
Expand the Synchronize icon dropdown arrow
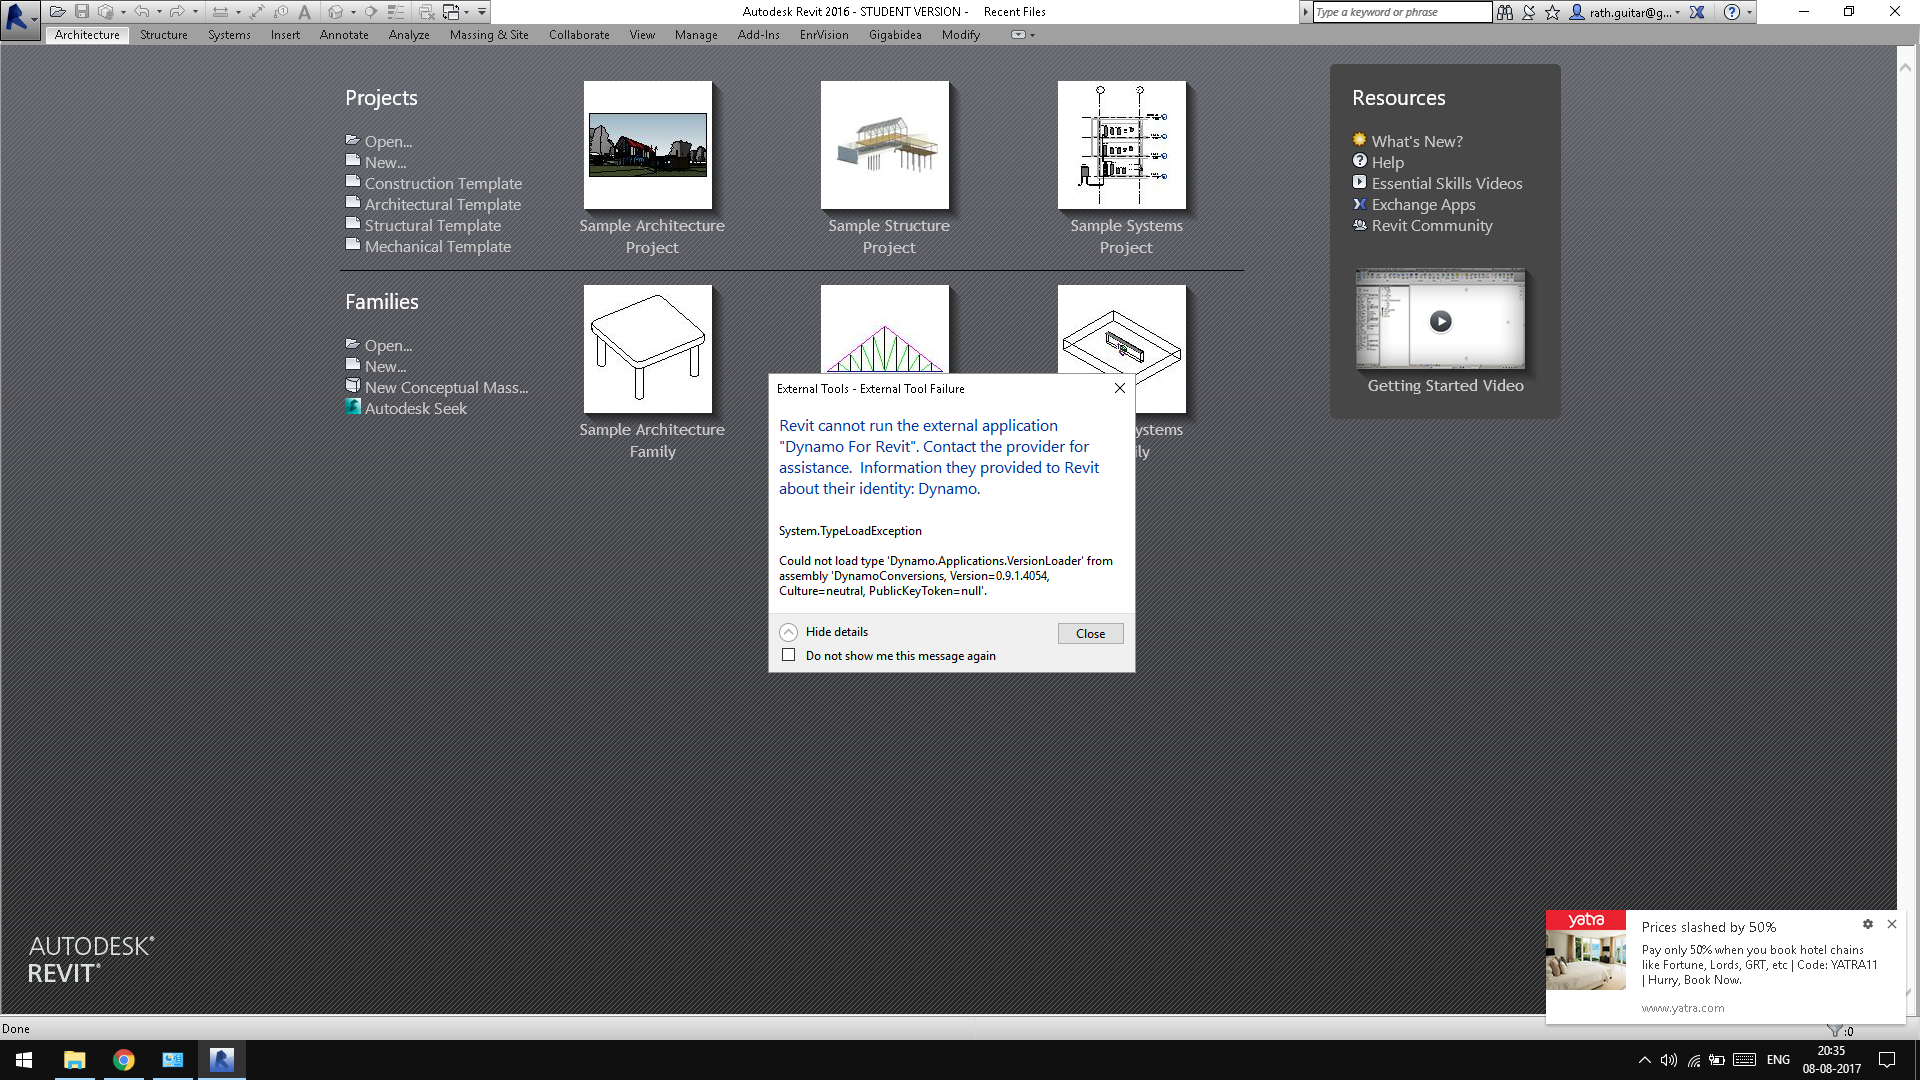pos(123,12)
